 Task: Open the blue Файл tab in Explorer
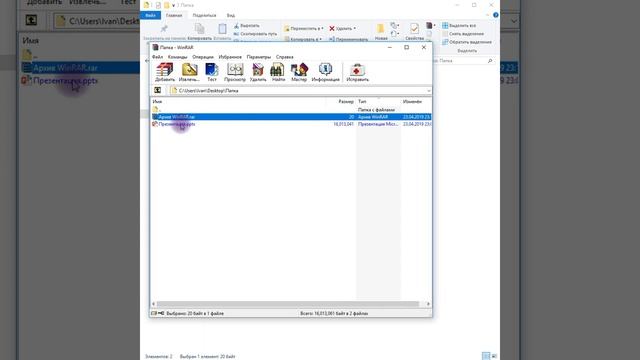tap(150, 16)
